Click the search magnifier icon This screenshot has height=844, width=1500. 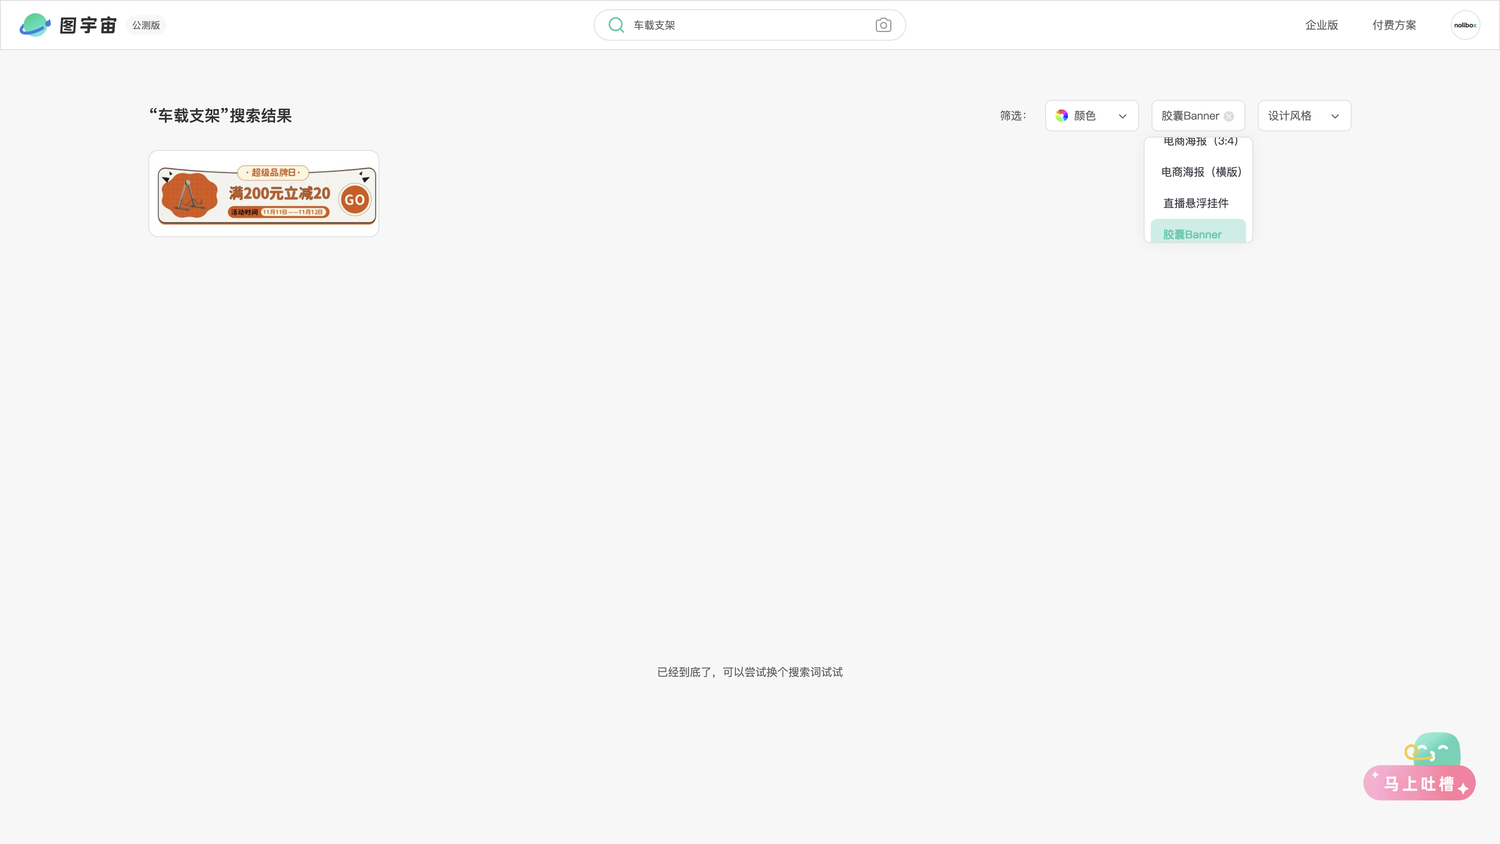(x=616, y=25)
